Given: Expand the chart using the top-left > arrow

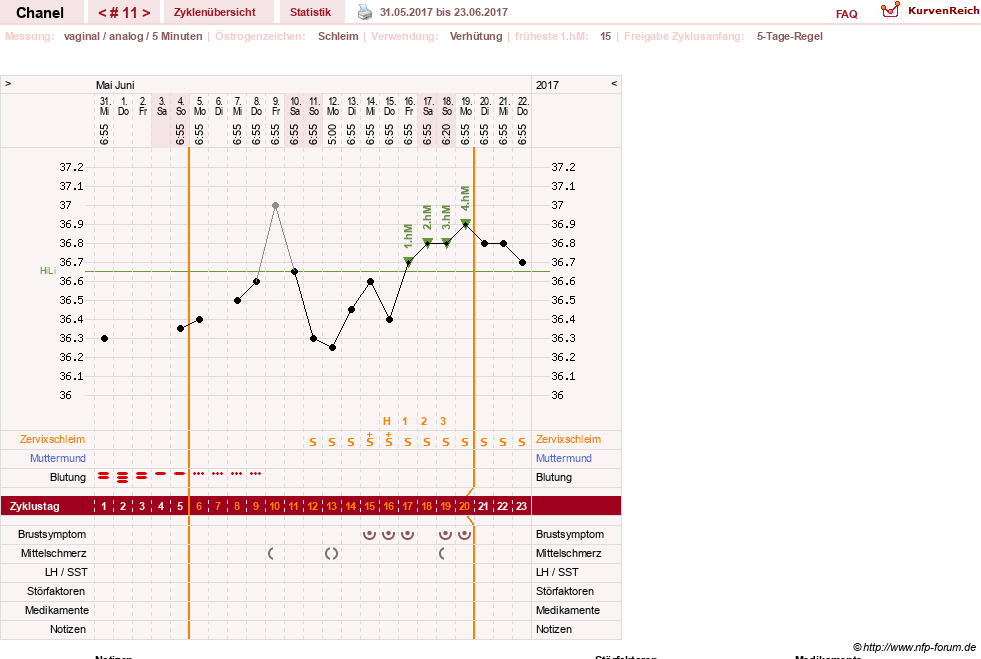Looking at the screenshot, I should tap(8, 83).
